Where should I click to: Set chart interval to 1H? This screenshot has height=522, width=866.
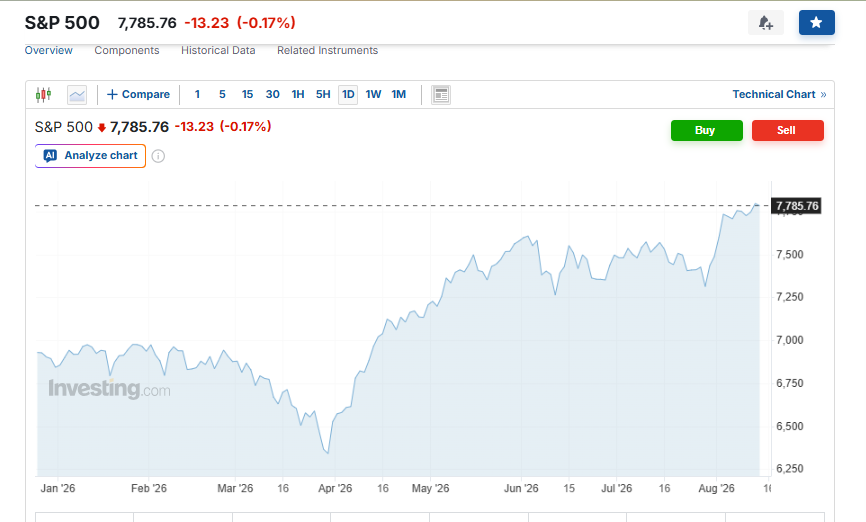[298, 94]
